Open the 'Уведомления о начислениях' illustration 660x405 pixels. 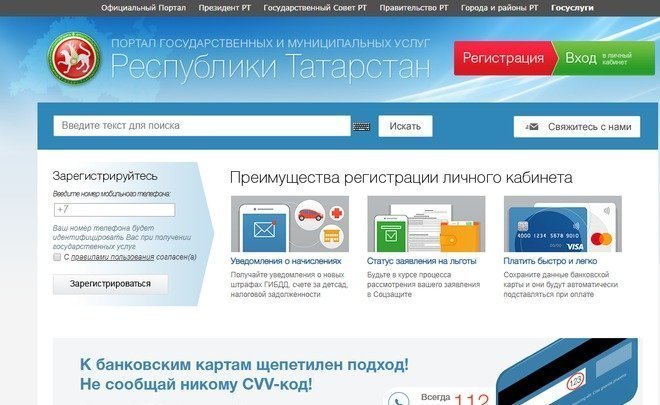coord(290,223)
